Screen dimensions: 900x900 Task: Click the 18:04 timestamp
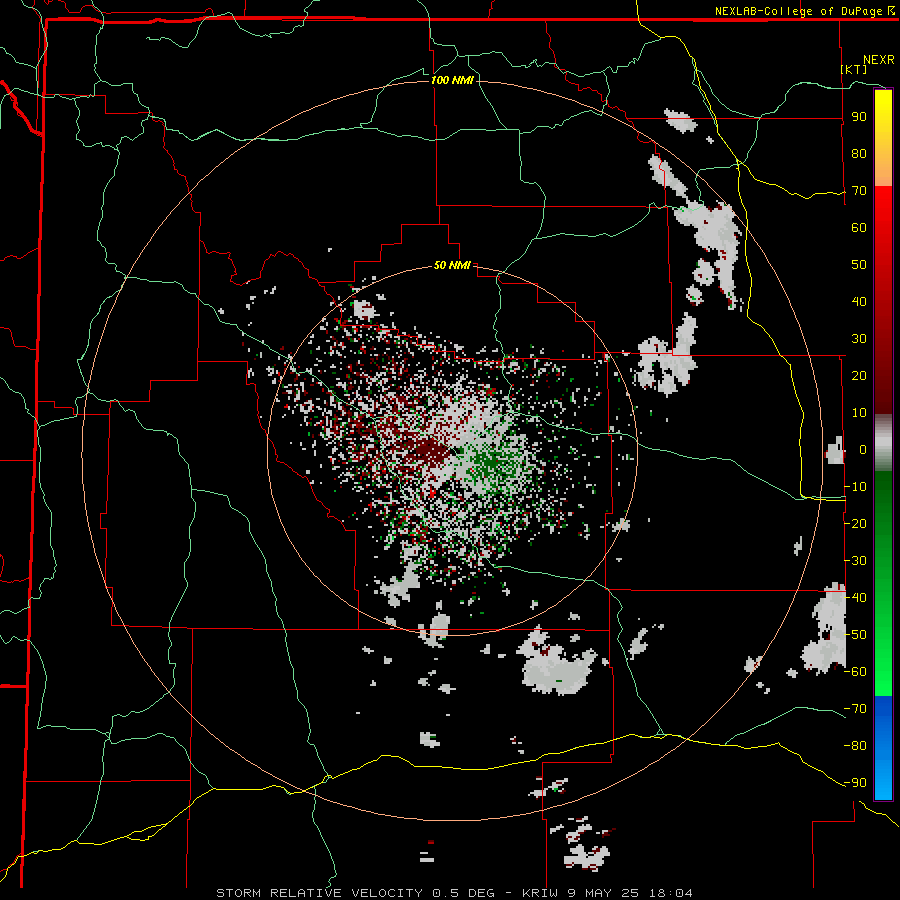coord(671,893)
